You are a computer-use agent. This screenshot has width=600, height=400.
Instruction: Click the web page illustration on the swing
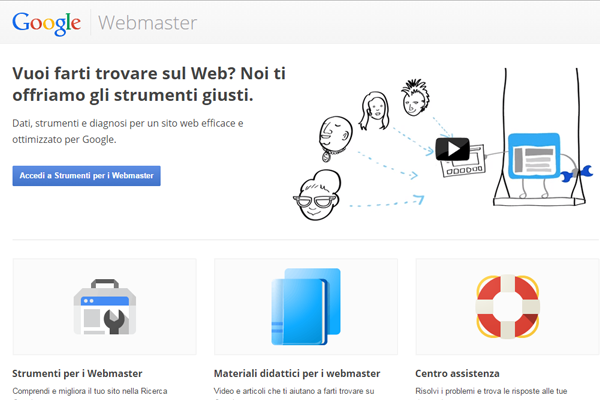[534, 156]
